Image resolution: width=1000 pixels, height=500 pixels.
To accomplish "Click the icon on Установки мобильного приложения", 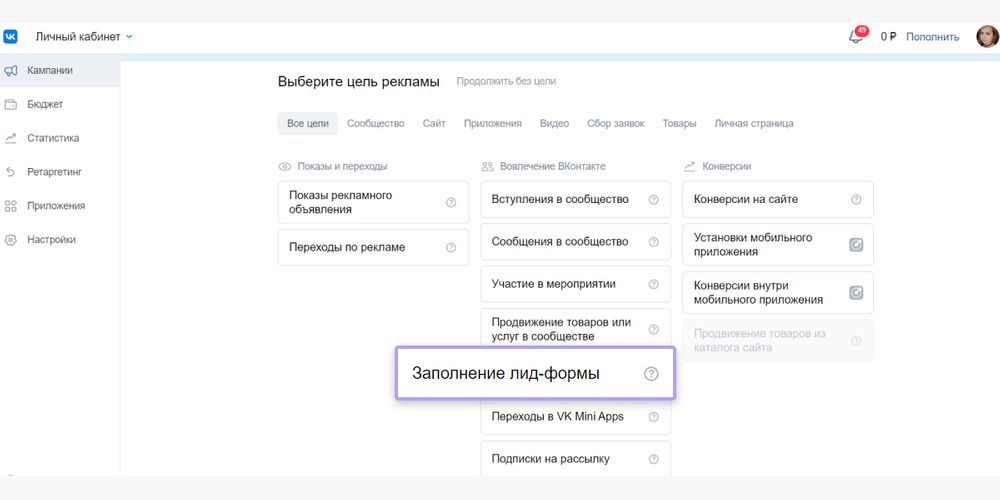I will (856, 244).
